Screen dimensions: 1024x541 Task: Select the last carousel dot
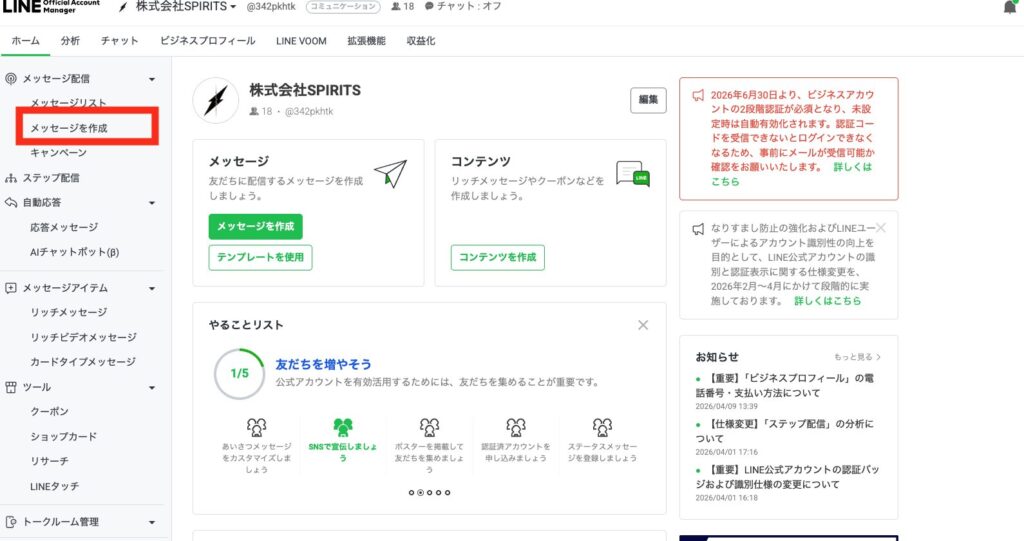point(447,493)
